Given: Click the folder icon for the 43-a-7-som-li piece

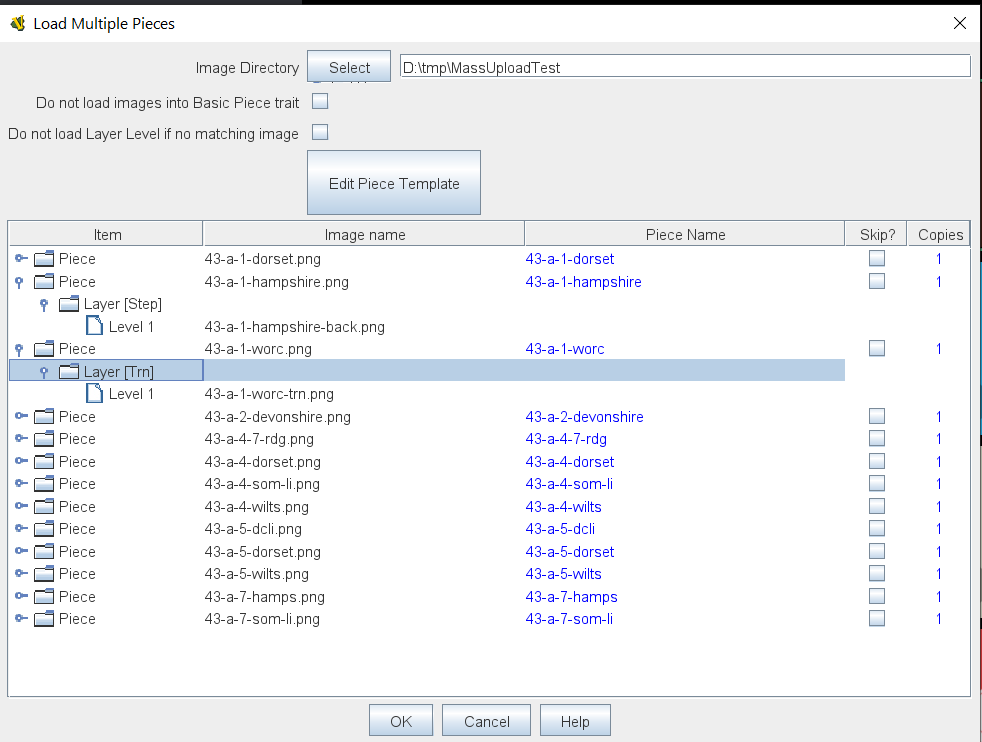Looking at the screenshot, I should point(44,619).
